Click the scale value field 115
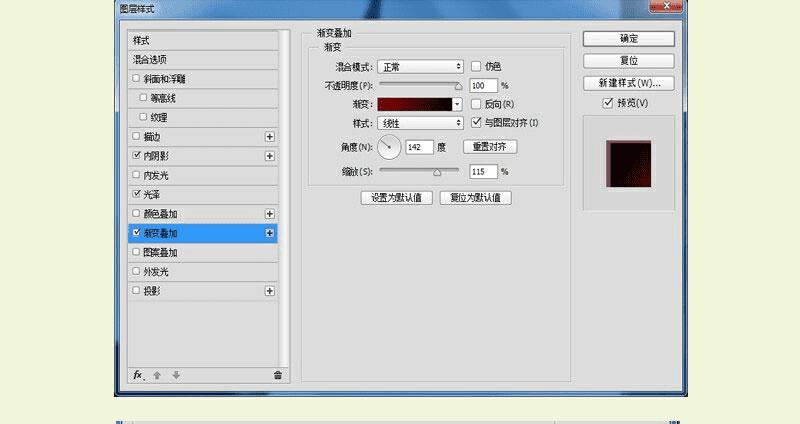Image resolution: width=800 pixels, height=424 pixels. click(483, 172)
